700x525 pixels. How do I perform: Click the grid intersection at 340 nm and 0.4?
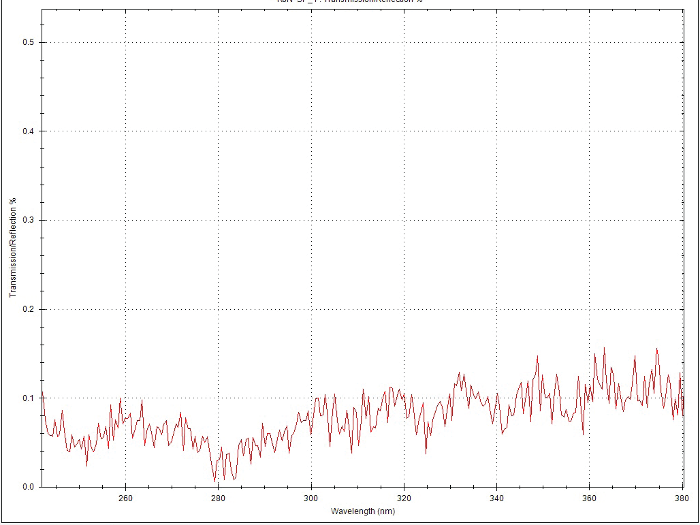coord(496,131)
